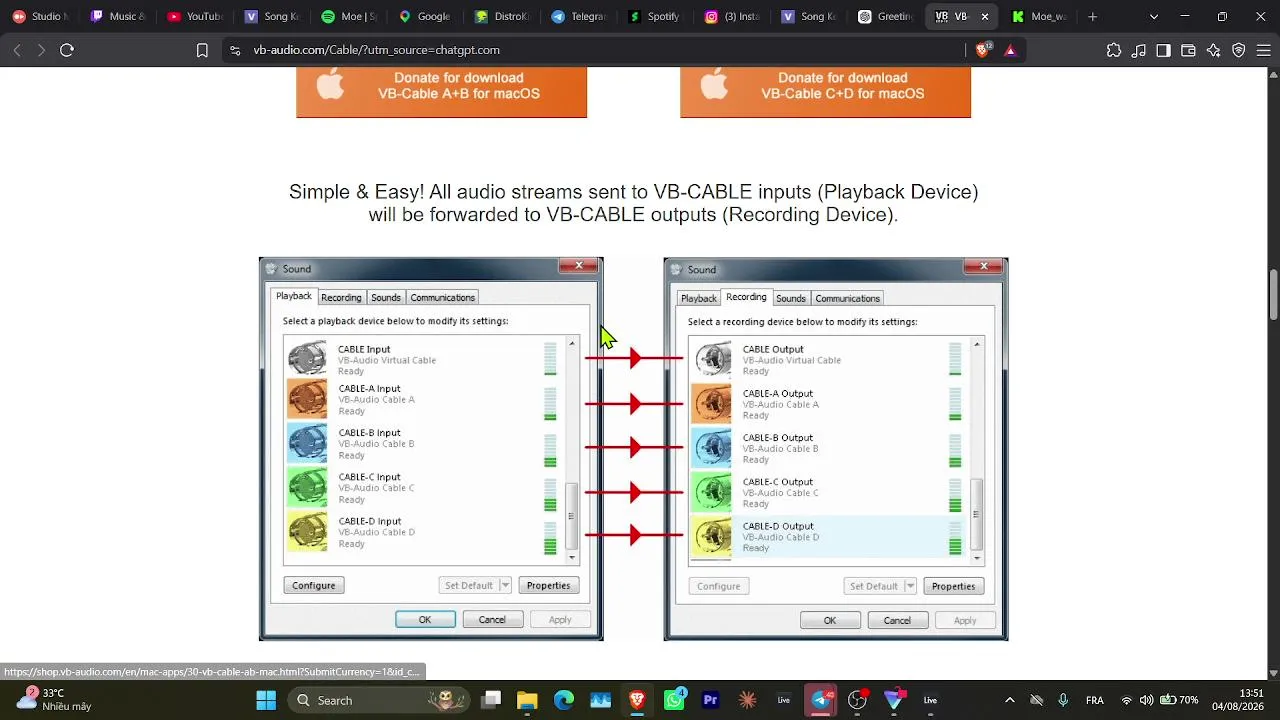
Task: Switch to the Moe_wa Kick tab
Action: (1040, 16)
